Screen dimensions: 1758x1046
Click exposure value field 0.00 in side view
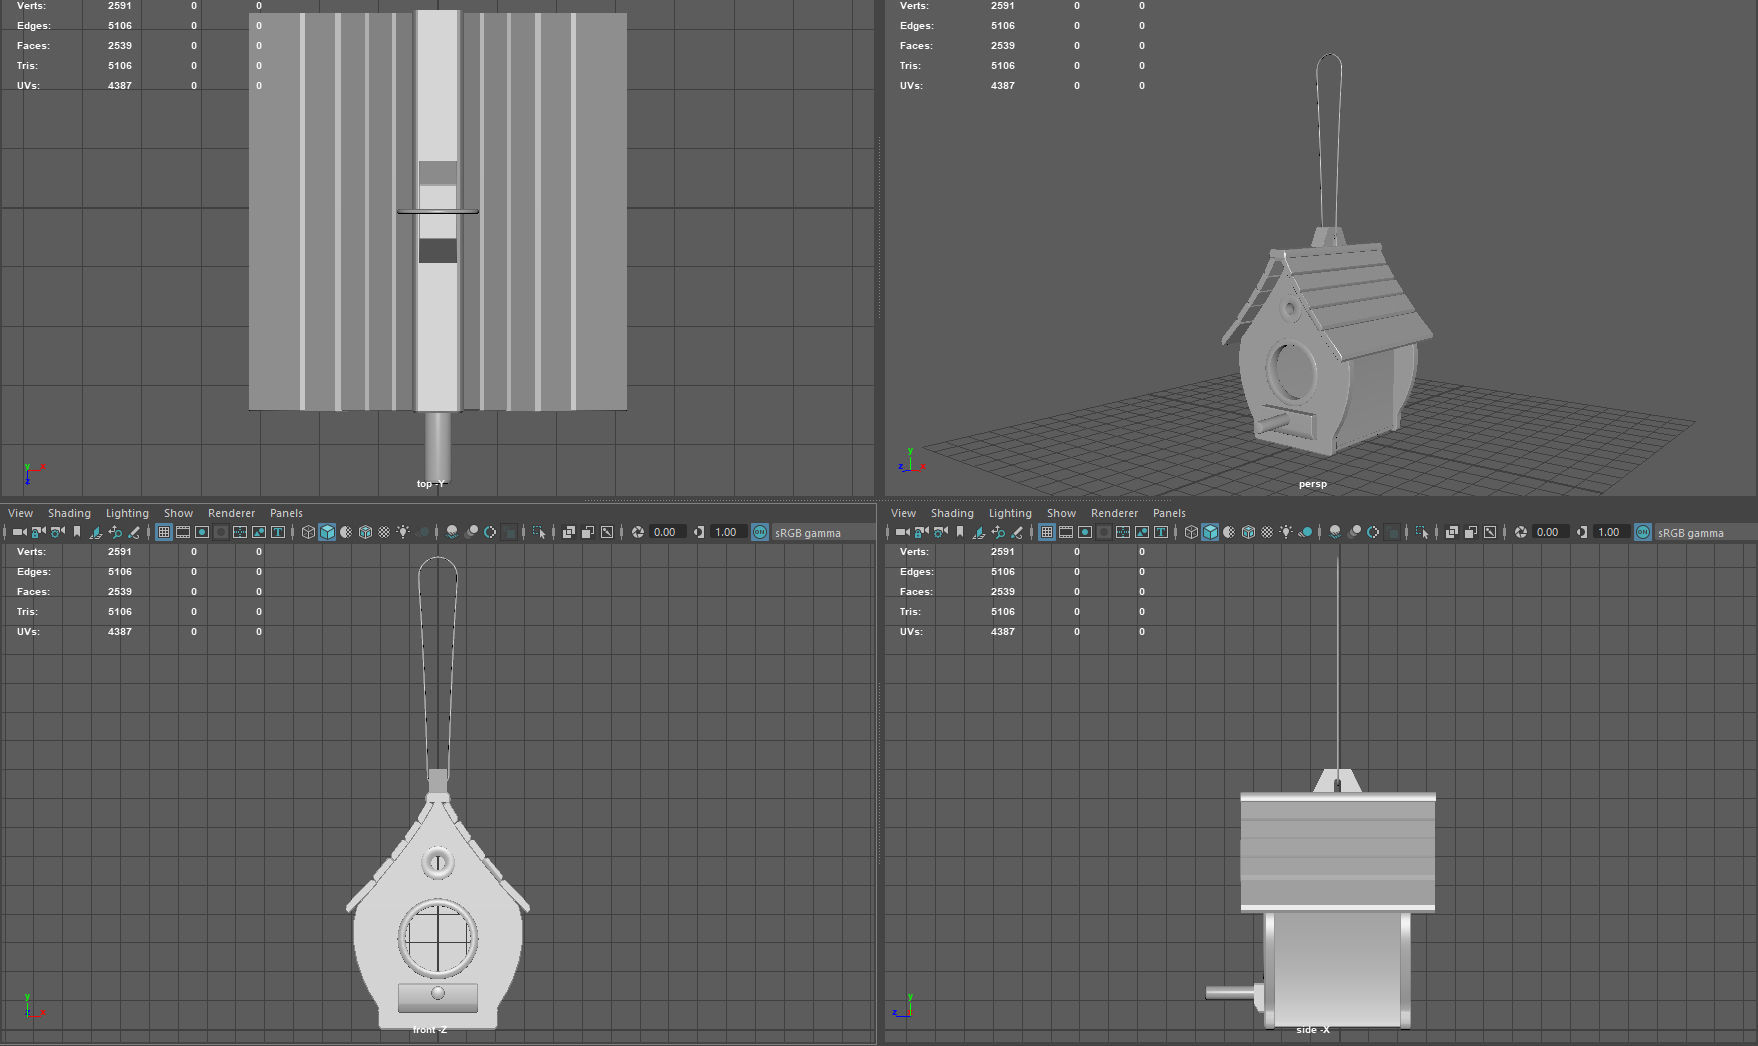tap(1550, 532)
